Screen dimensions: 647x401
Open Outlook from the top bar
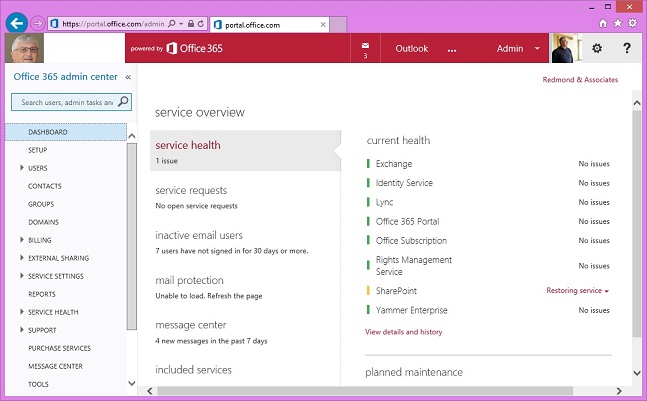pyautogui.click(x=411, y=48)
